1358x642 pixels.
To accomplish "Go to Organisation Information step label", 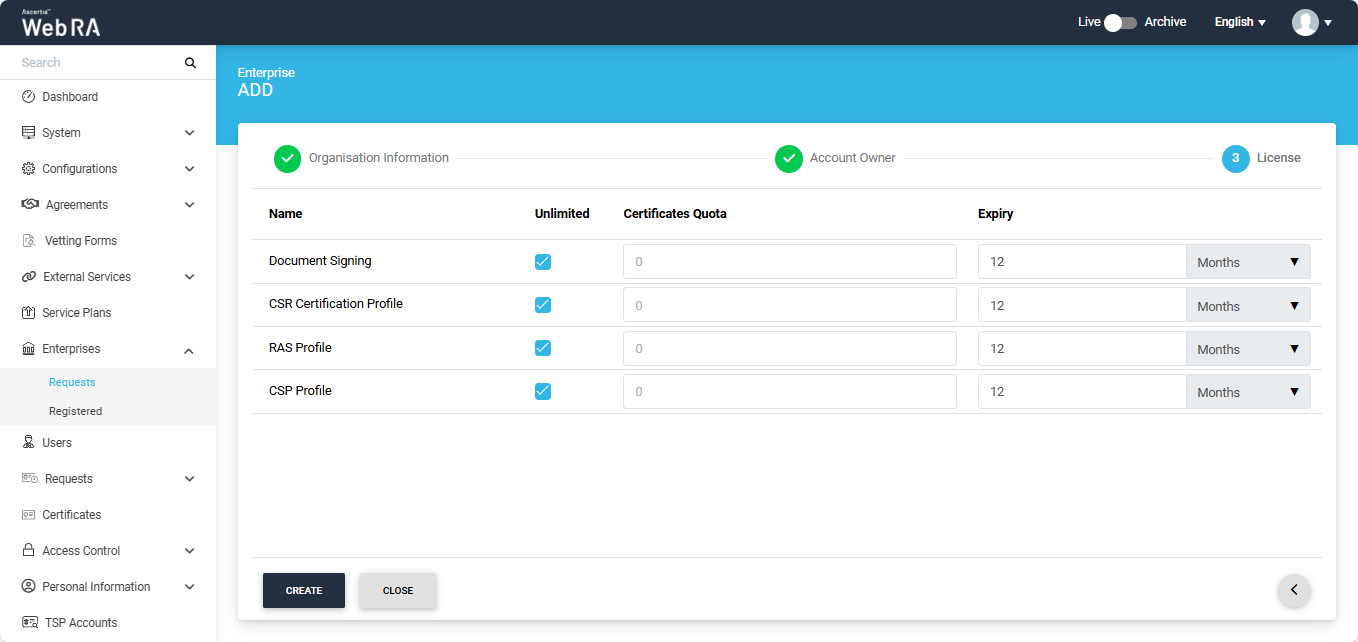I will click(x=379, y=158).
